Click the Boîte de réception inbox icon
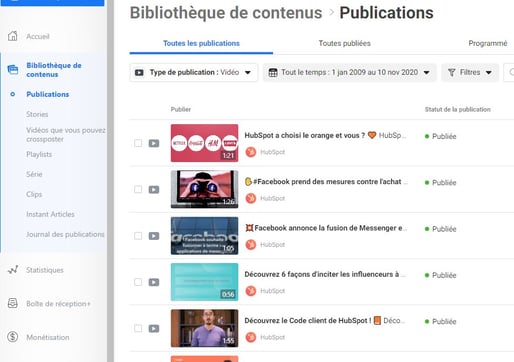Screen dimensions: 514x362 (13, 303)
